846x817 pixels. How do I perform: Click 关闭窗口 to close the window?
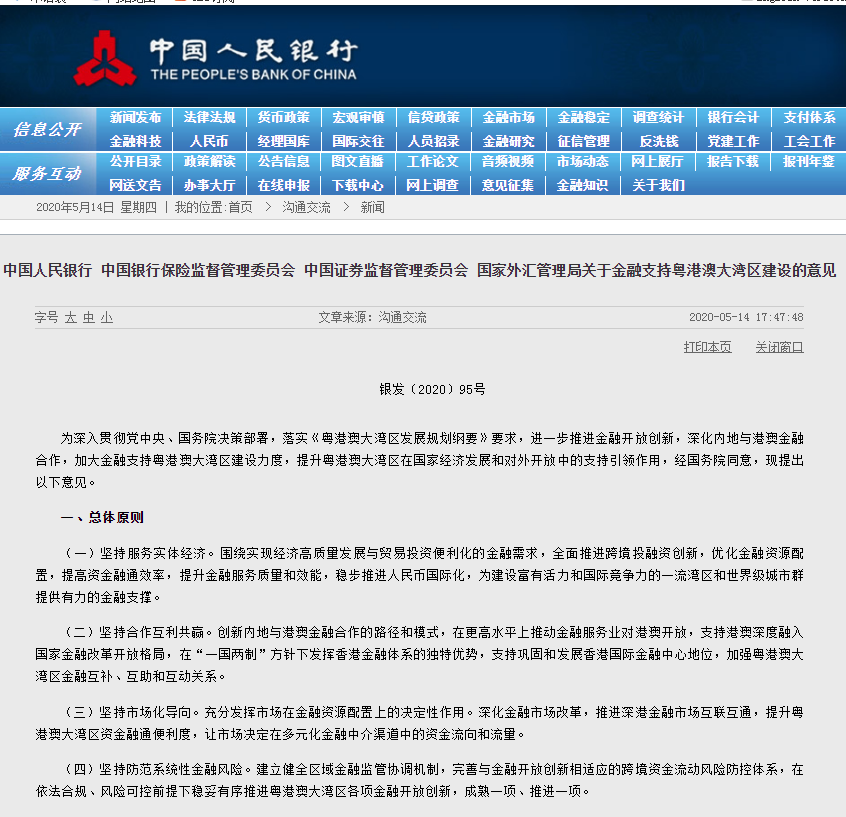point(780,347)
